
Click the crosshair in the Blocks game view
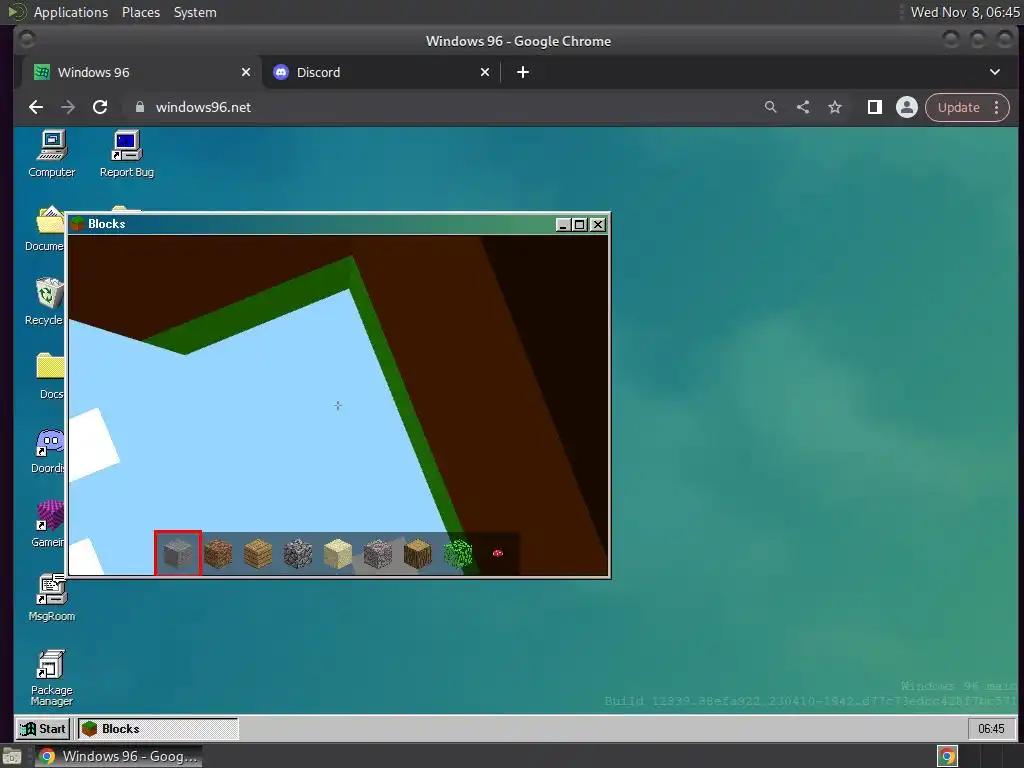coord(338,406)
